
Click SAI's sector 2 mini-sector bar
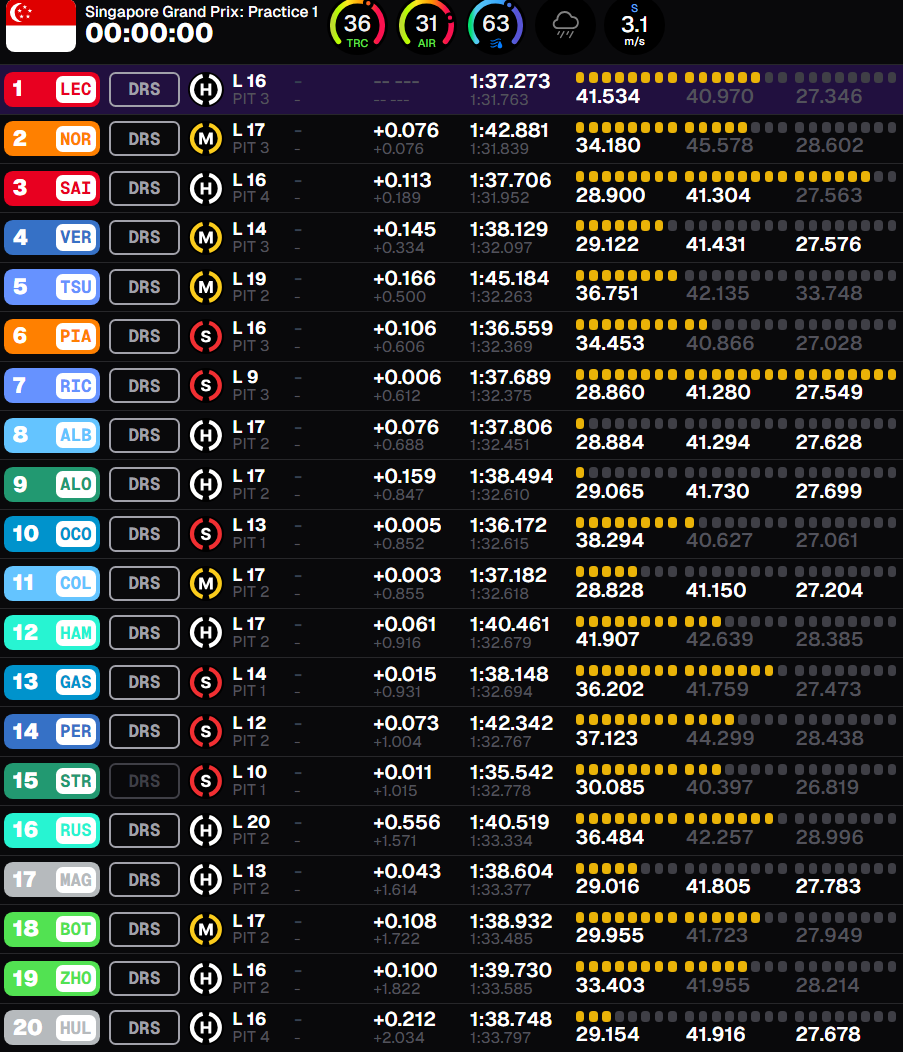[736, 176]
